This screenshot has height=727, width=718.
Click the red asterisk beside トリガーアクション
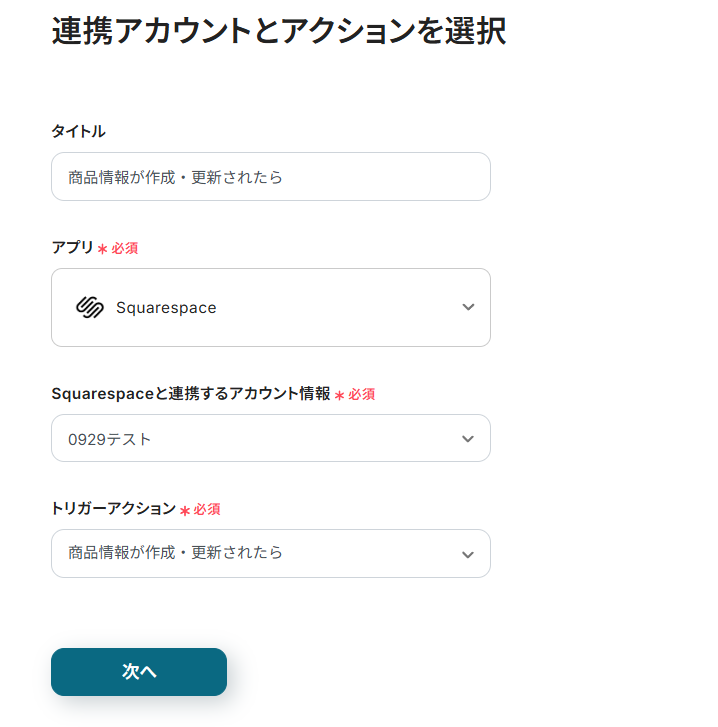pyautogui.click(x=184, y=510)
